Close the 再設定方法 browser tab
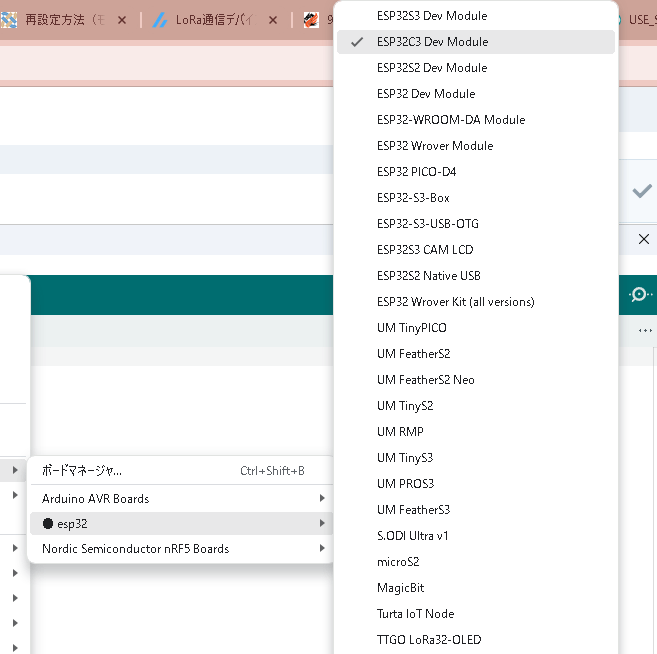This screenshot has width=657, height=654. pyautogui.click(x=122, y=20)
